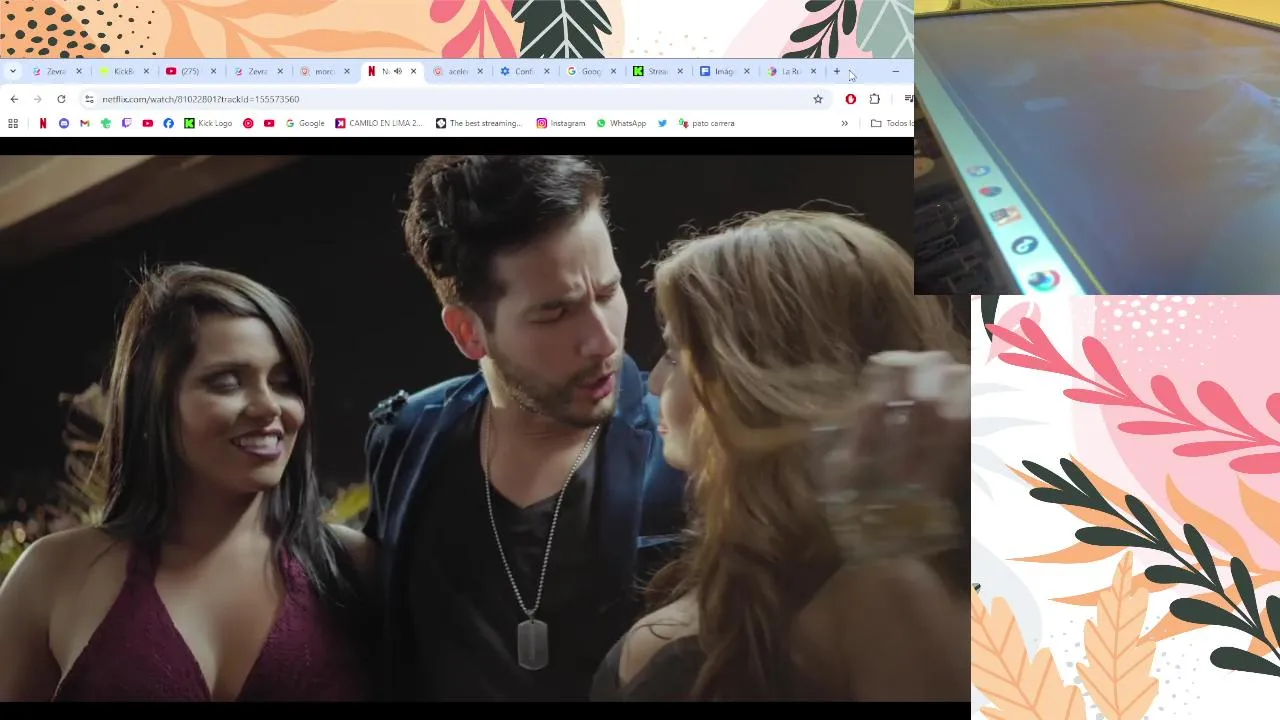The image size is (1280, 720).
Task: Open the CAMILO EN LIMA bookmark
Action: click(x=379, y=123)
